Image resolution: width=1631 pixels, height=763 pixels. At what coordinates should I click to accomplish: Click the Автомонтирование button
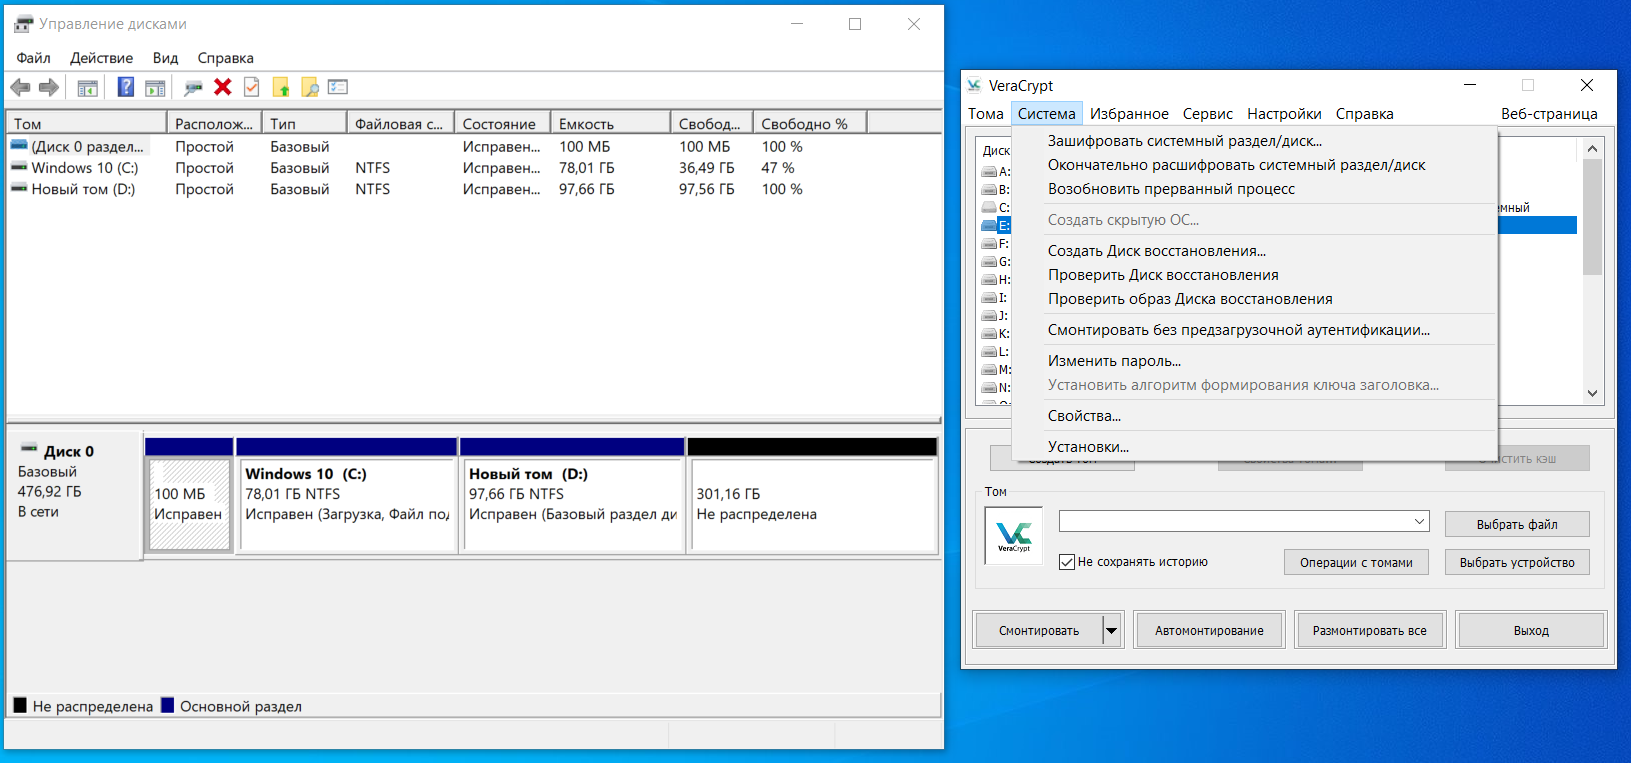pos(1209,631)
